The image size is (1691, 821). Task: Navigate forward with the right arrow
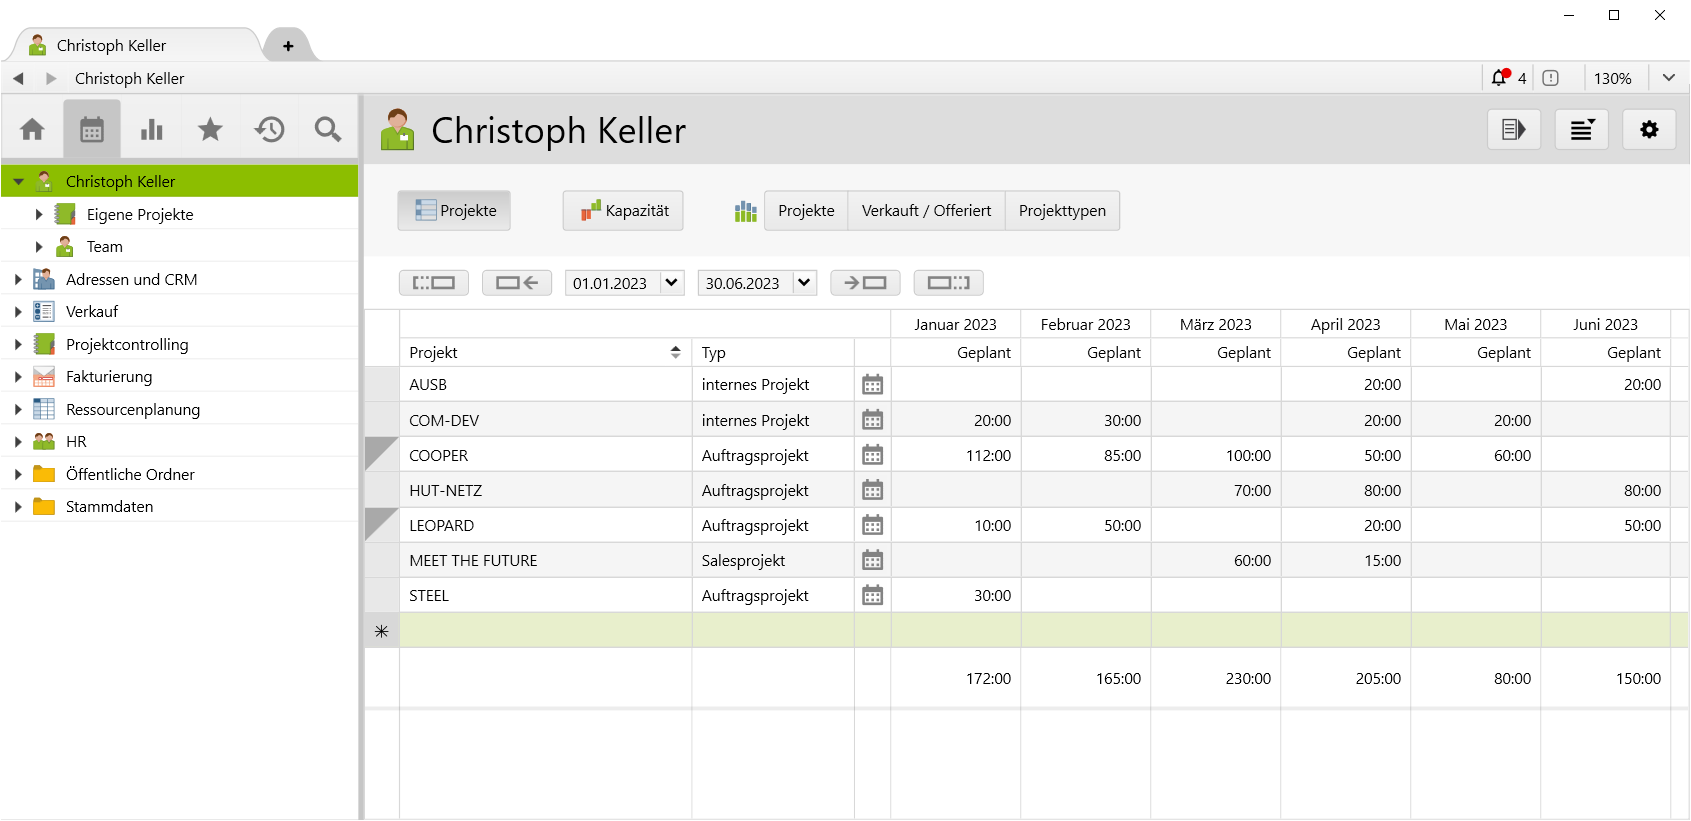click(51, 78)
